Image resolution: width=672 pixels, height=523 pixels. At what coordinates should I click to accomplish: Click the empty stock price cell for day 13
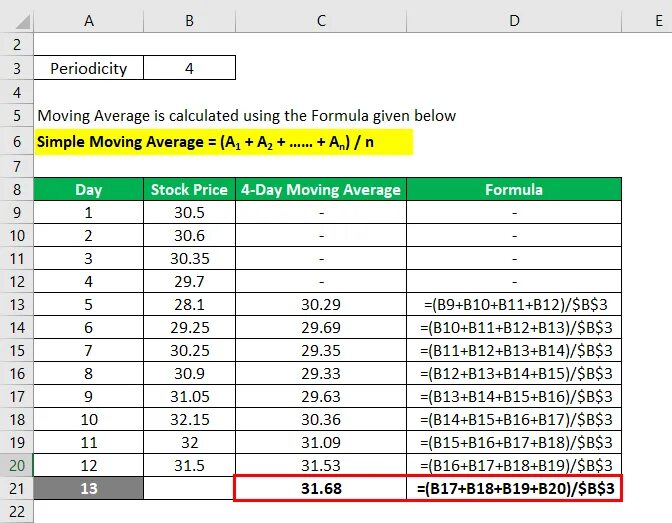point(189,488)
